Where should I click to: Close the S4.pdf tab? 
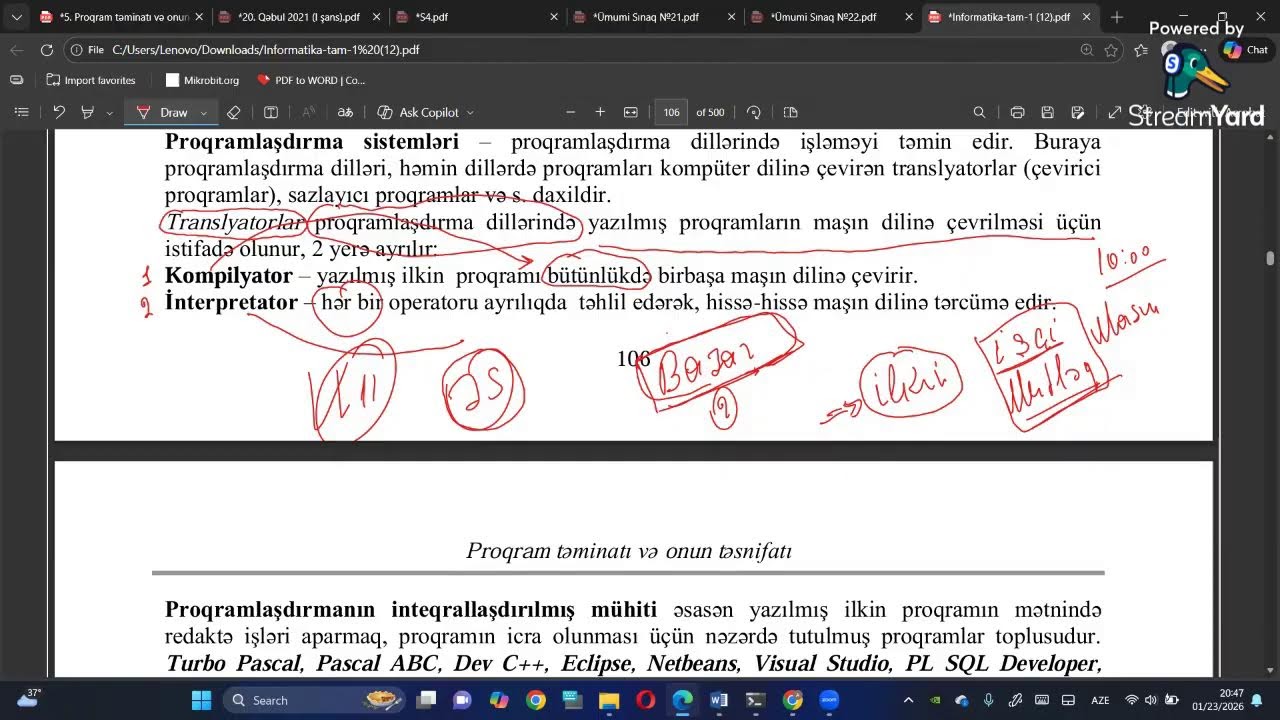click(553, 17)
